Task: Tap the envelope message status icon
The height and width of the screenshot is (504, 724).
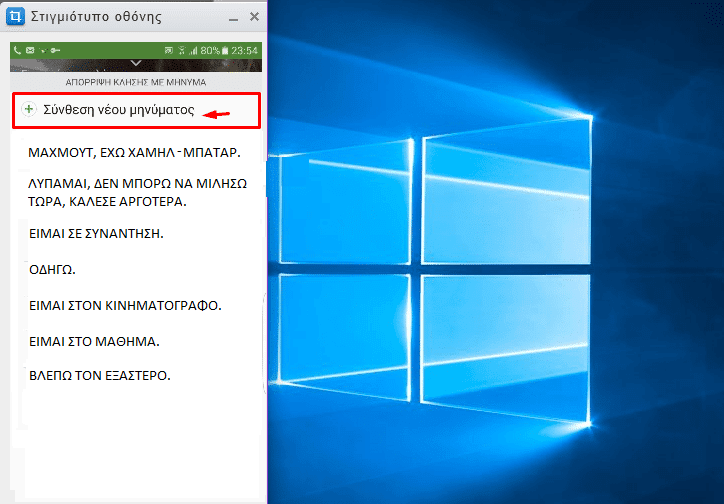Action: pyautogui.click(x=30, y=50)
